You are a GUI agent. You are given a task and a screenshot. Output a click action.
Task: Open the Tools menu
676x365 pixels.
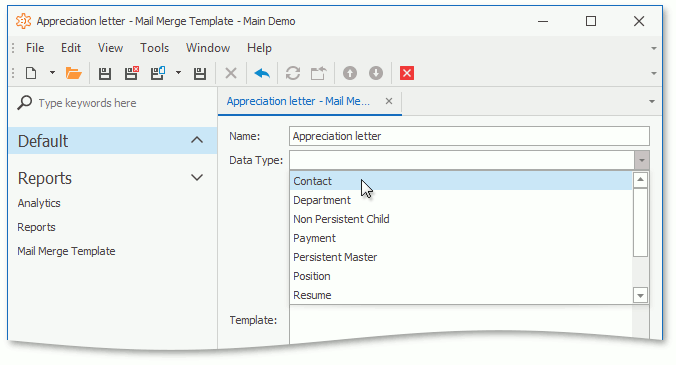point(154,48)
